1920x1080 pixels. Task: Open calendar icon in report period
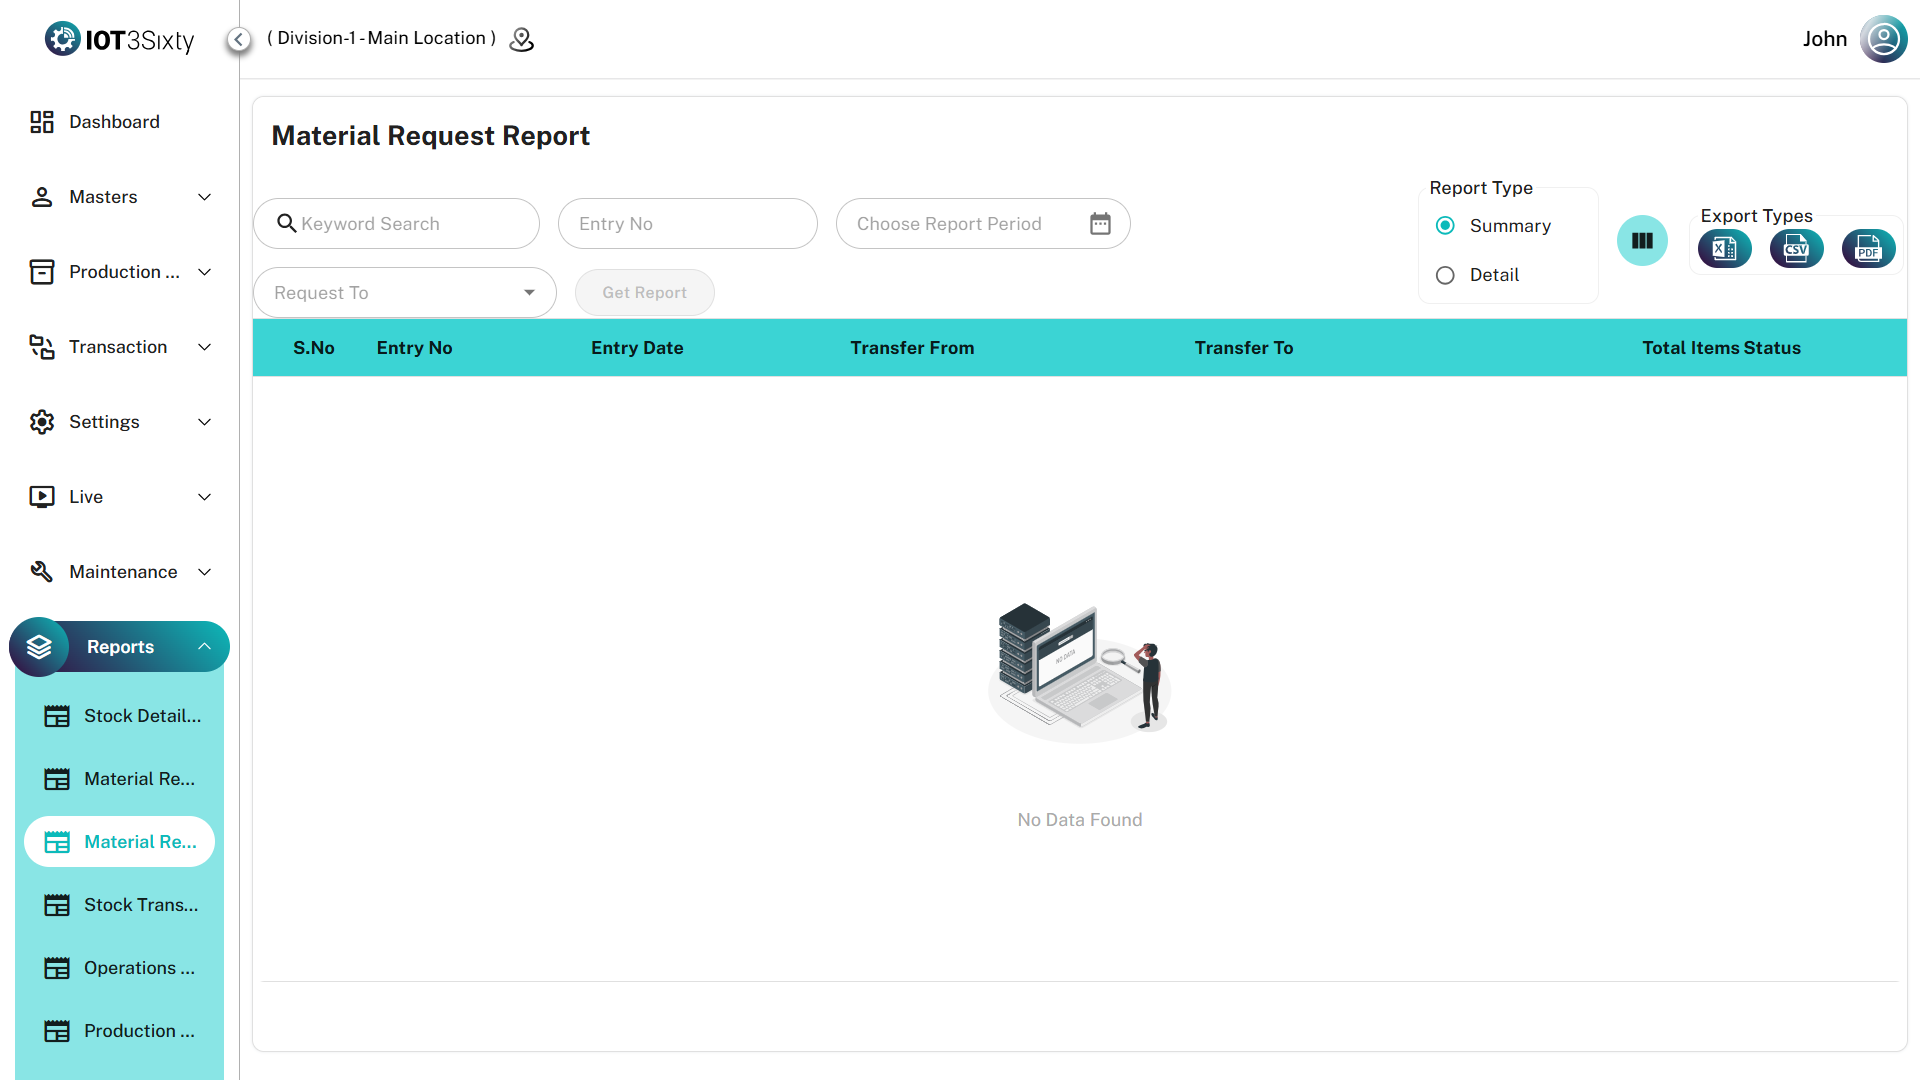pyautogui.click(x=1100, y=224)
